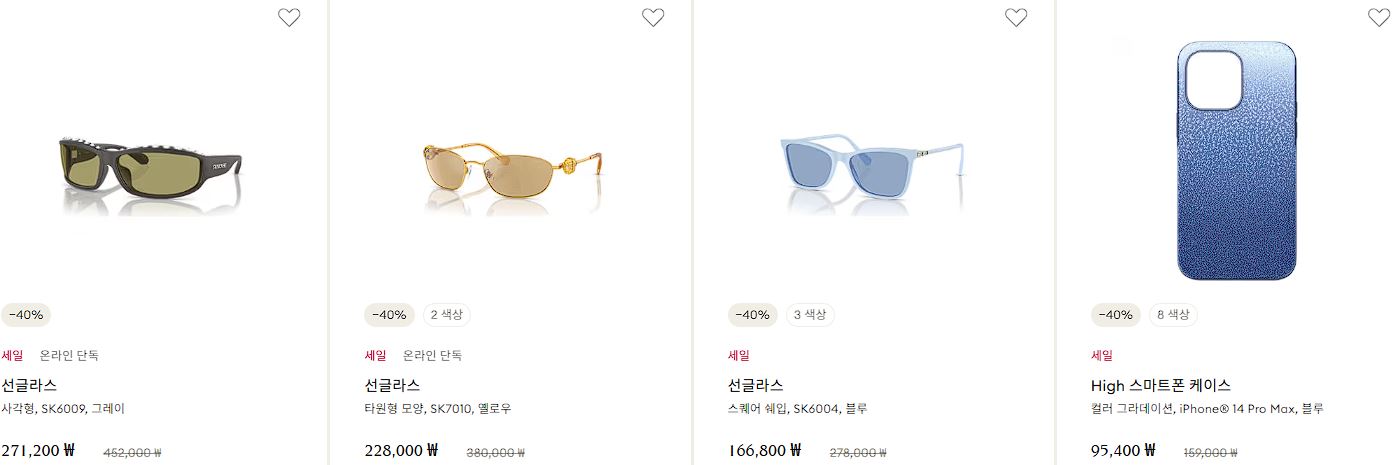This screenshot has height=465, width=1398.
Task: Show the 2 색상 color options
Action: tap(447, 315)
